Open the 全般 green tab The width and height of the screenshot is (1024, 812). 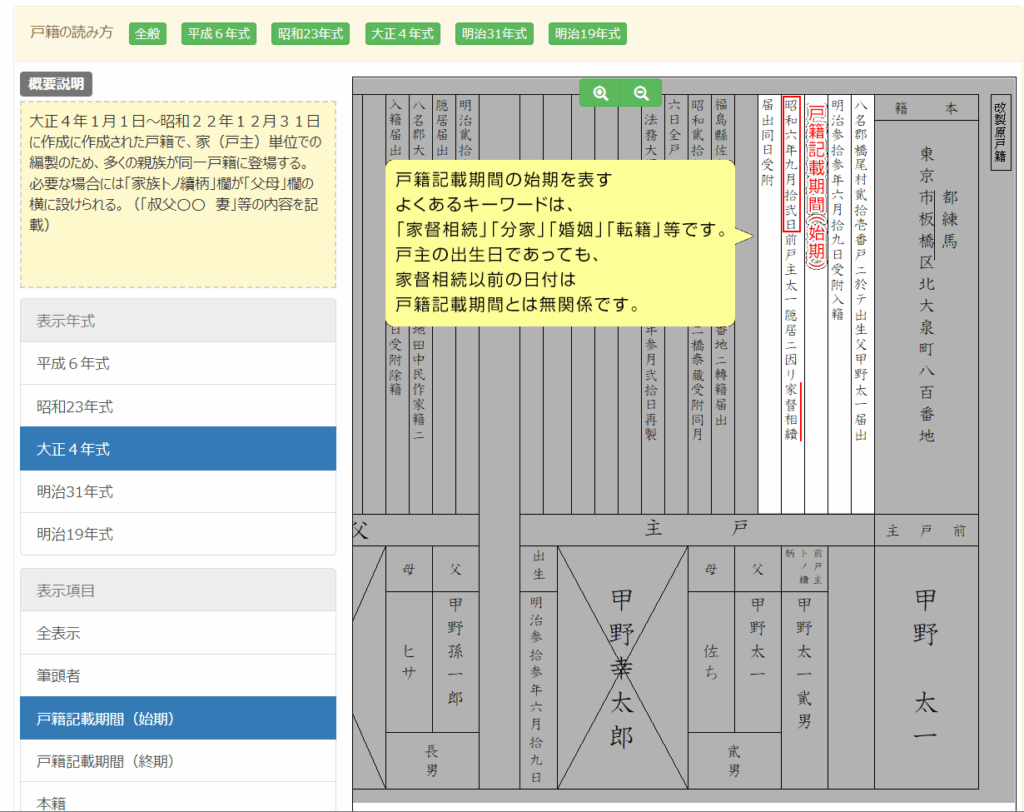pos(147,33)
